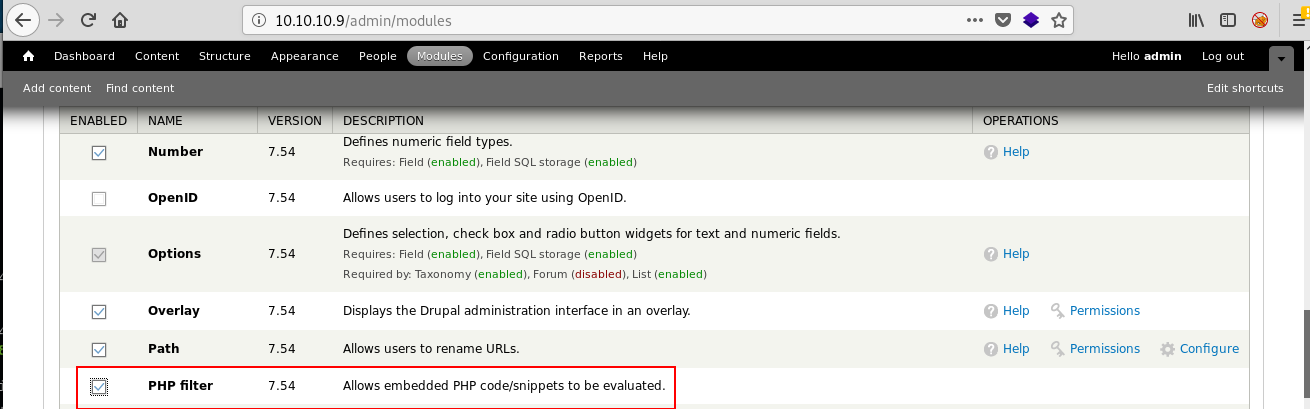
Task: Open Configure link for Path module
Action: click(x=1209, y=349)
